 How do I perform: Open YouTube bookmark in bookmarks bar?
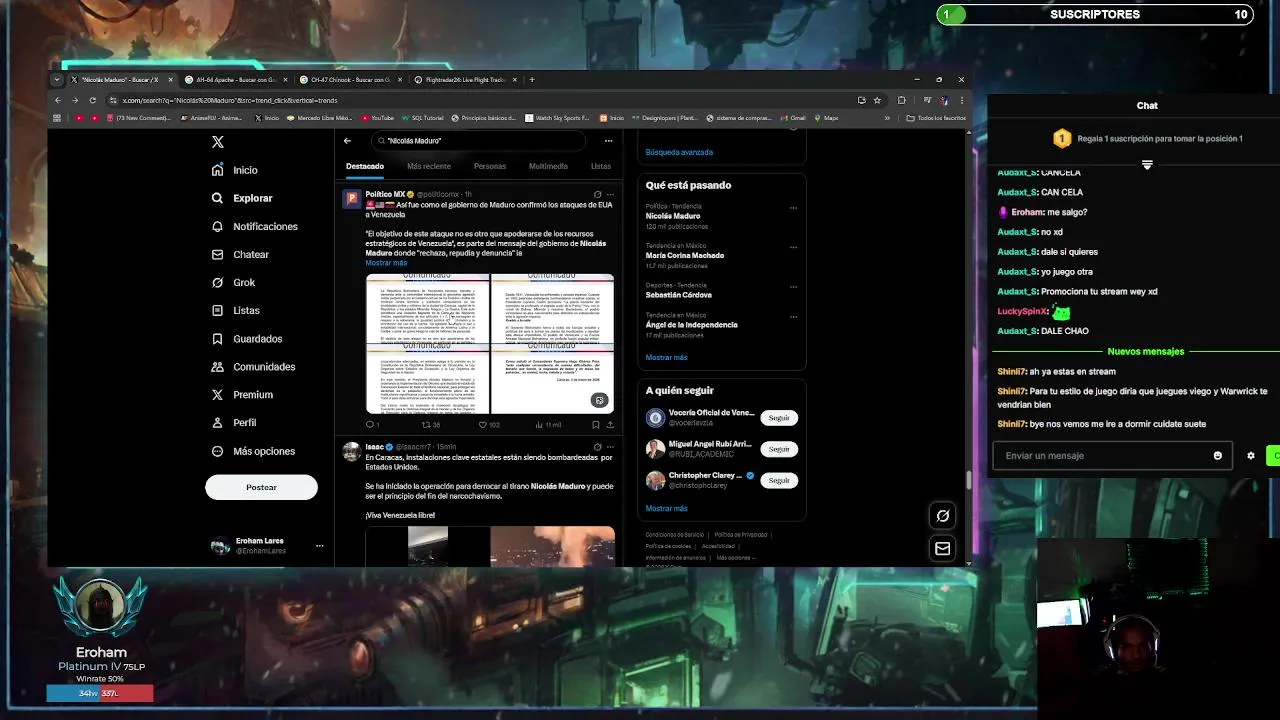[x=375, y=118]
